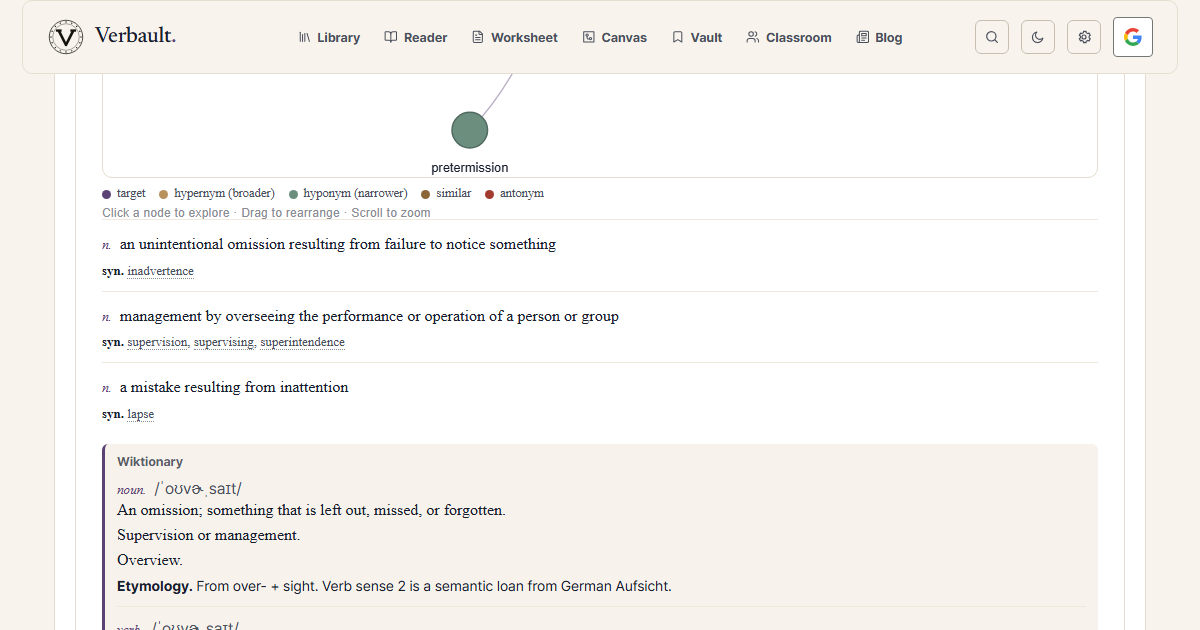Open the Vault section
1200x630 pixels.
point(697,37)
